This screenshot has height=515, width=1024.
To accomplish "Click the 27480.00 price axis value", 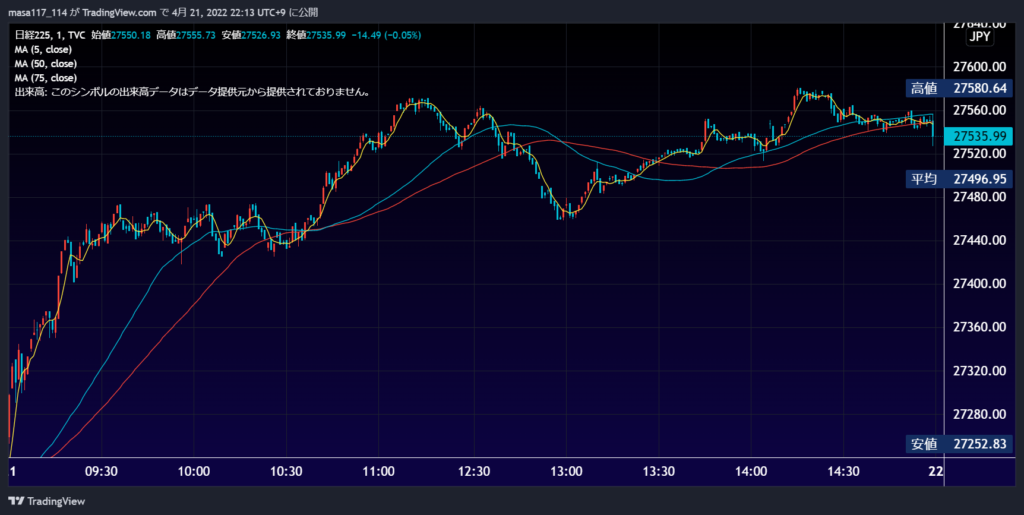I will [980, 196].
